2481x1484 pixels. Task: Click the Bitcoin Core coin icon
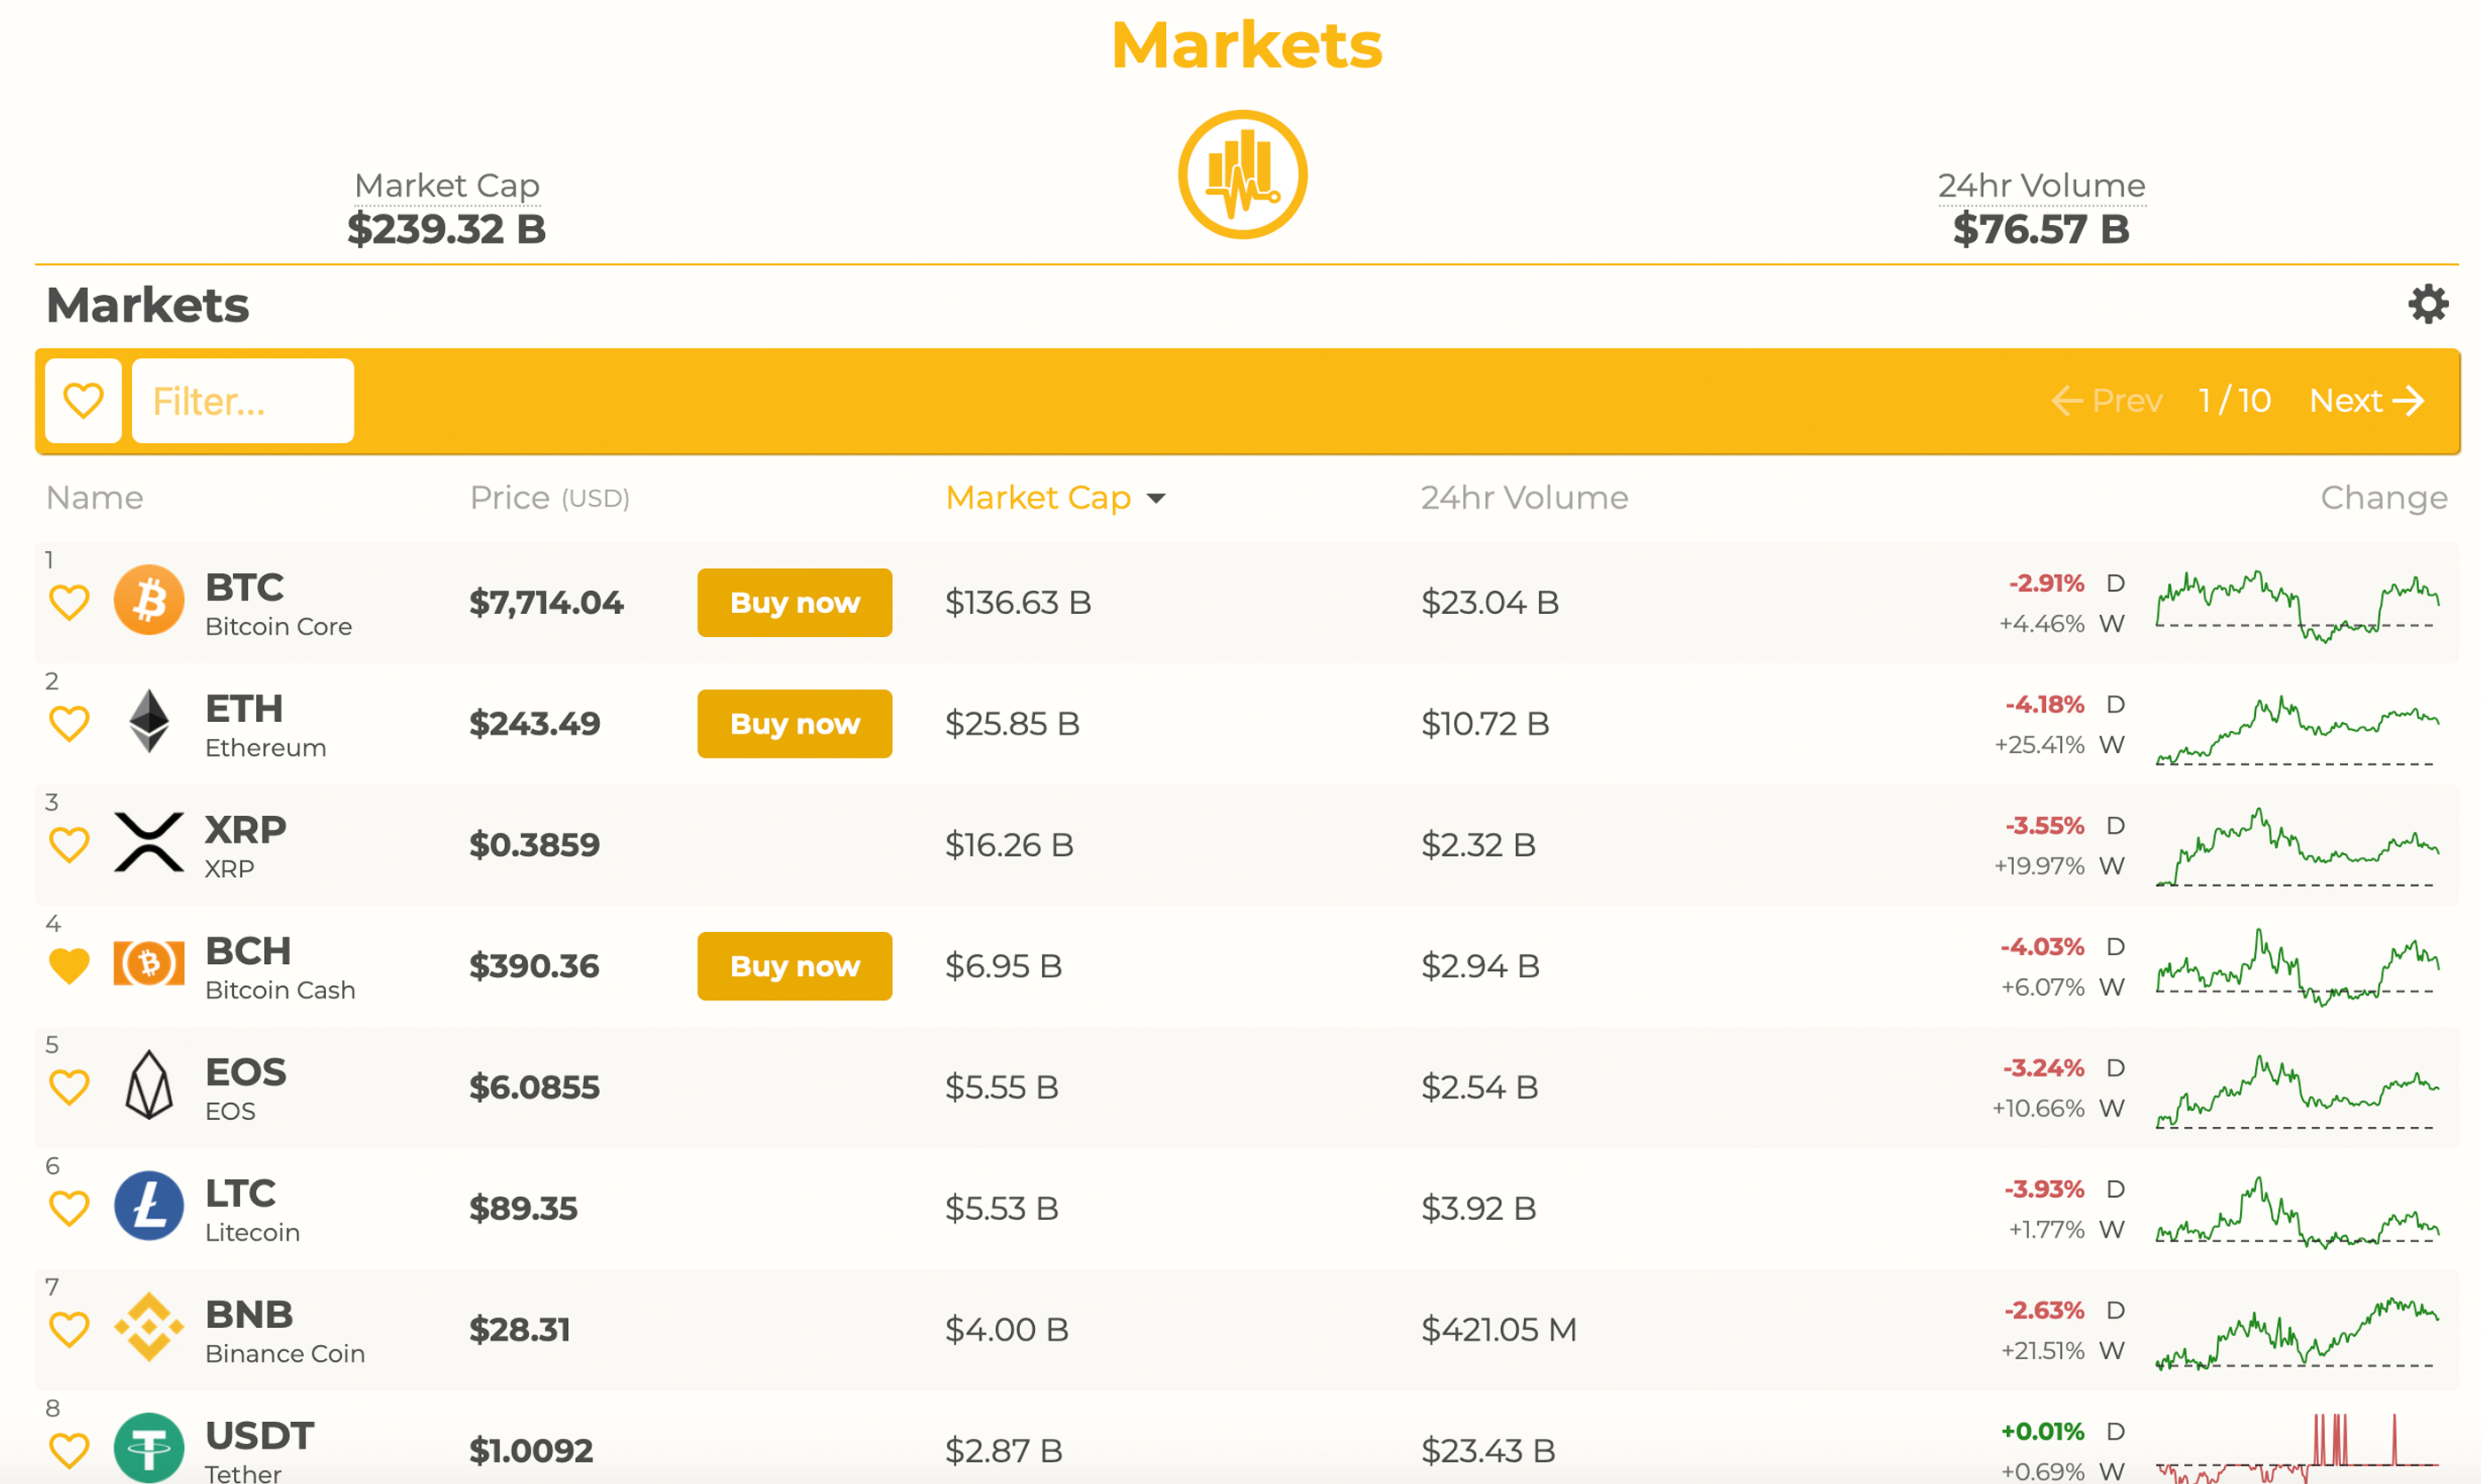point(149,601)
